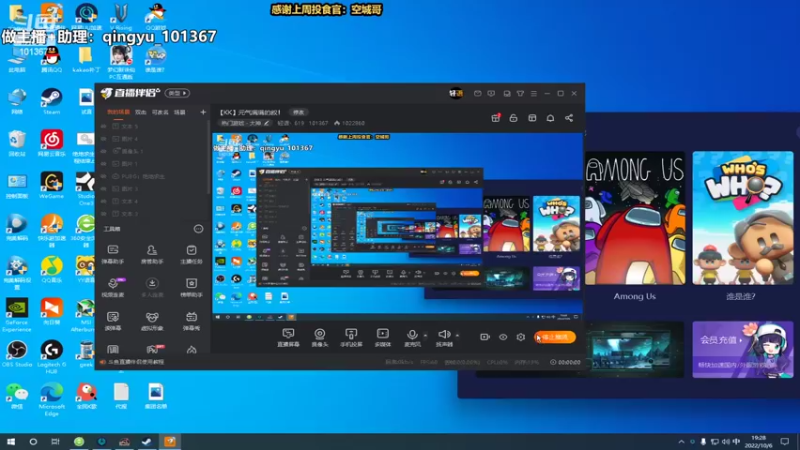
Task: Open the taskbar clock showing 19:28
Action: coord(759,442)
